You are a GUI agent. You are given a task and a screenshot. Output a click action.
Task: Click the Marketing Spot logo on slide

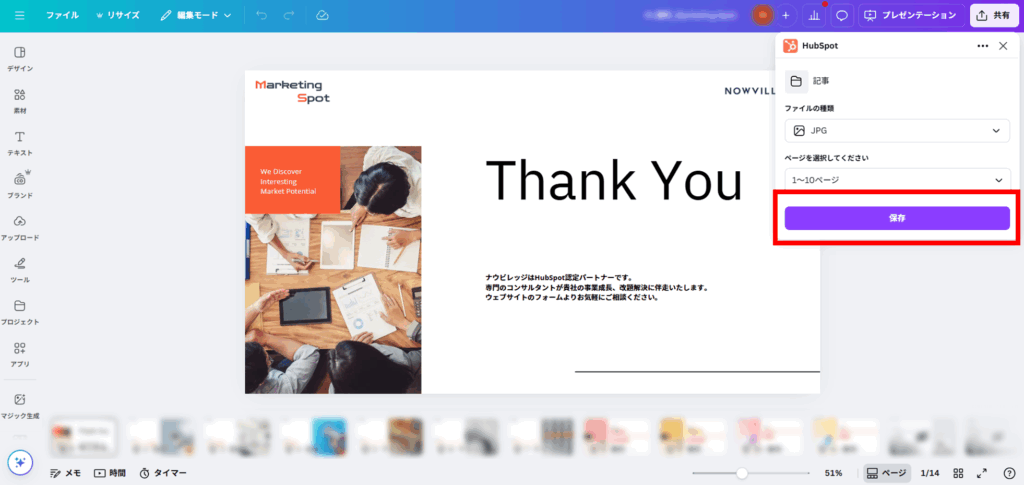[x=293, y=91]
